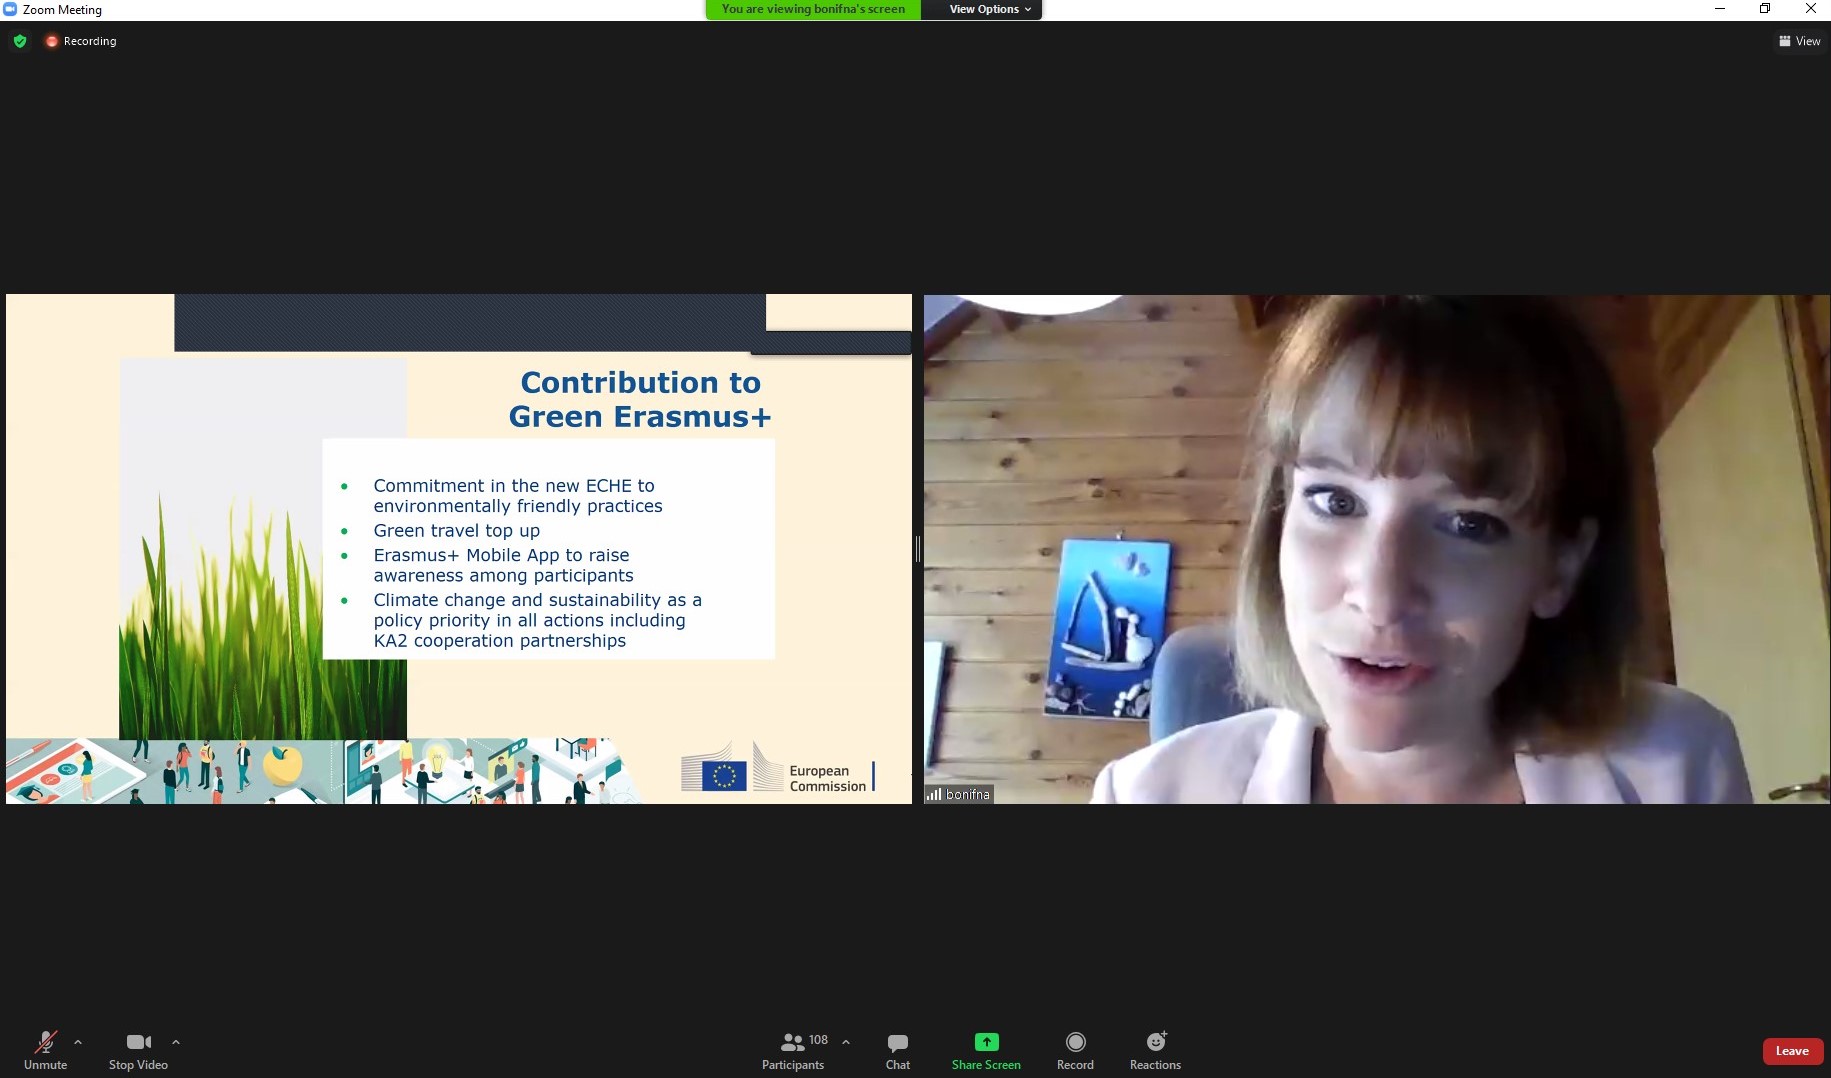Click the speaker video feed of bonifna
The width and height of the screenshot is (1831, 1078).
coord(1377,549)
